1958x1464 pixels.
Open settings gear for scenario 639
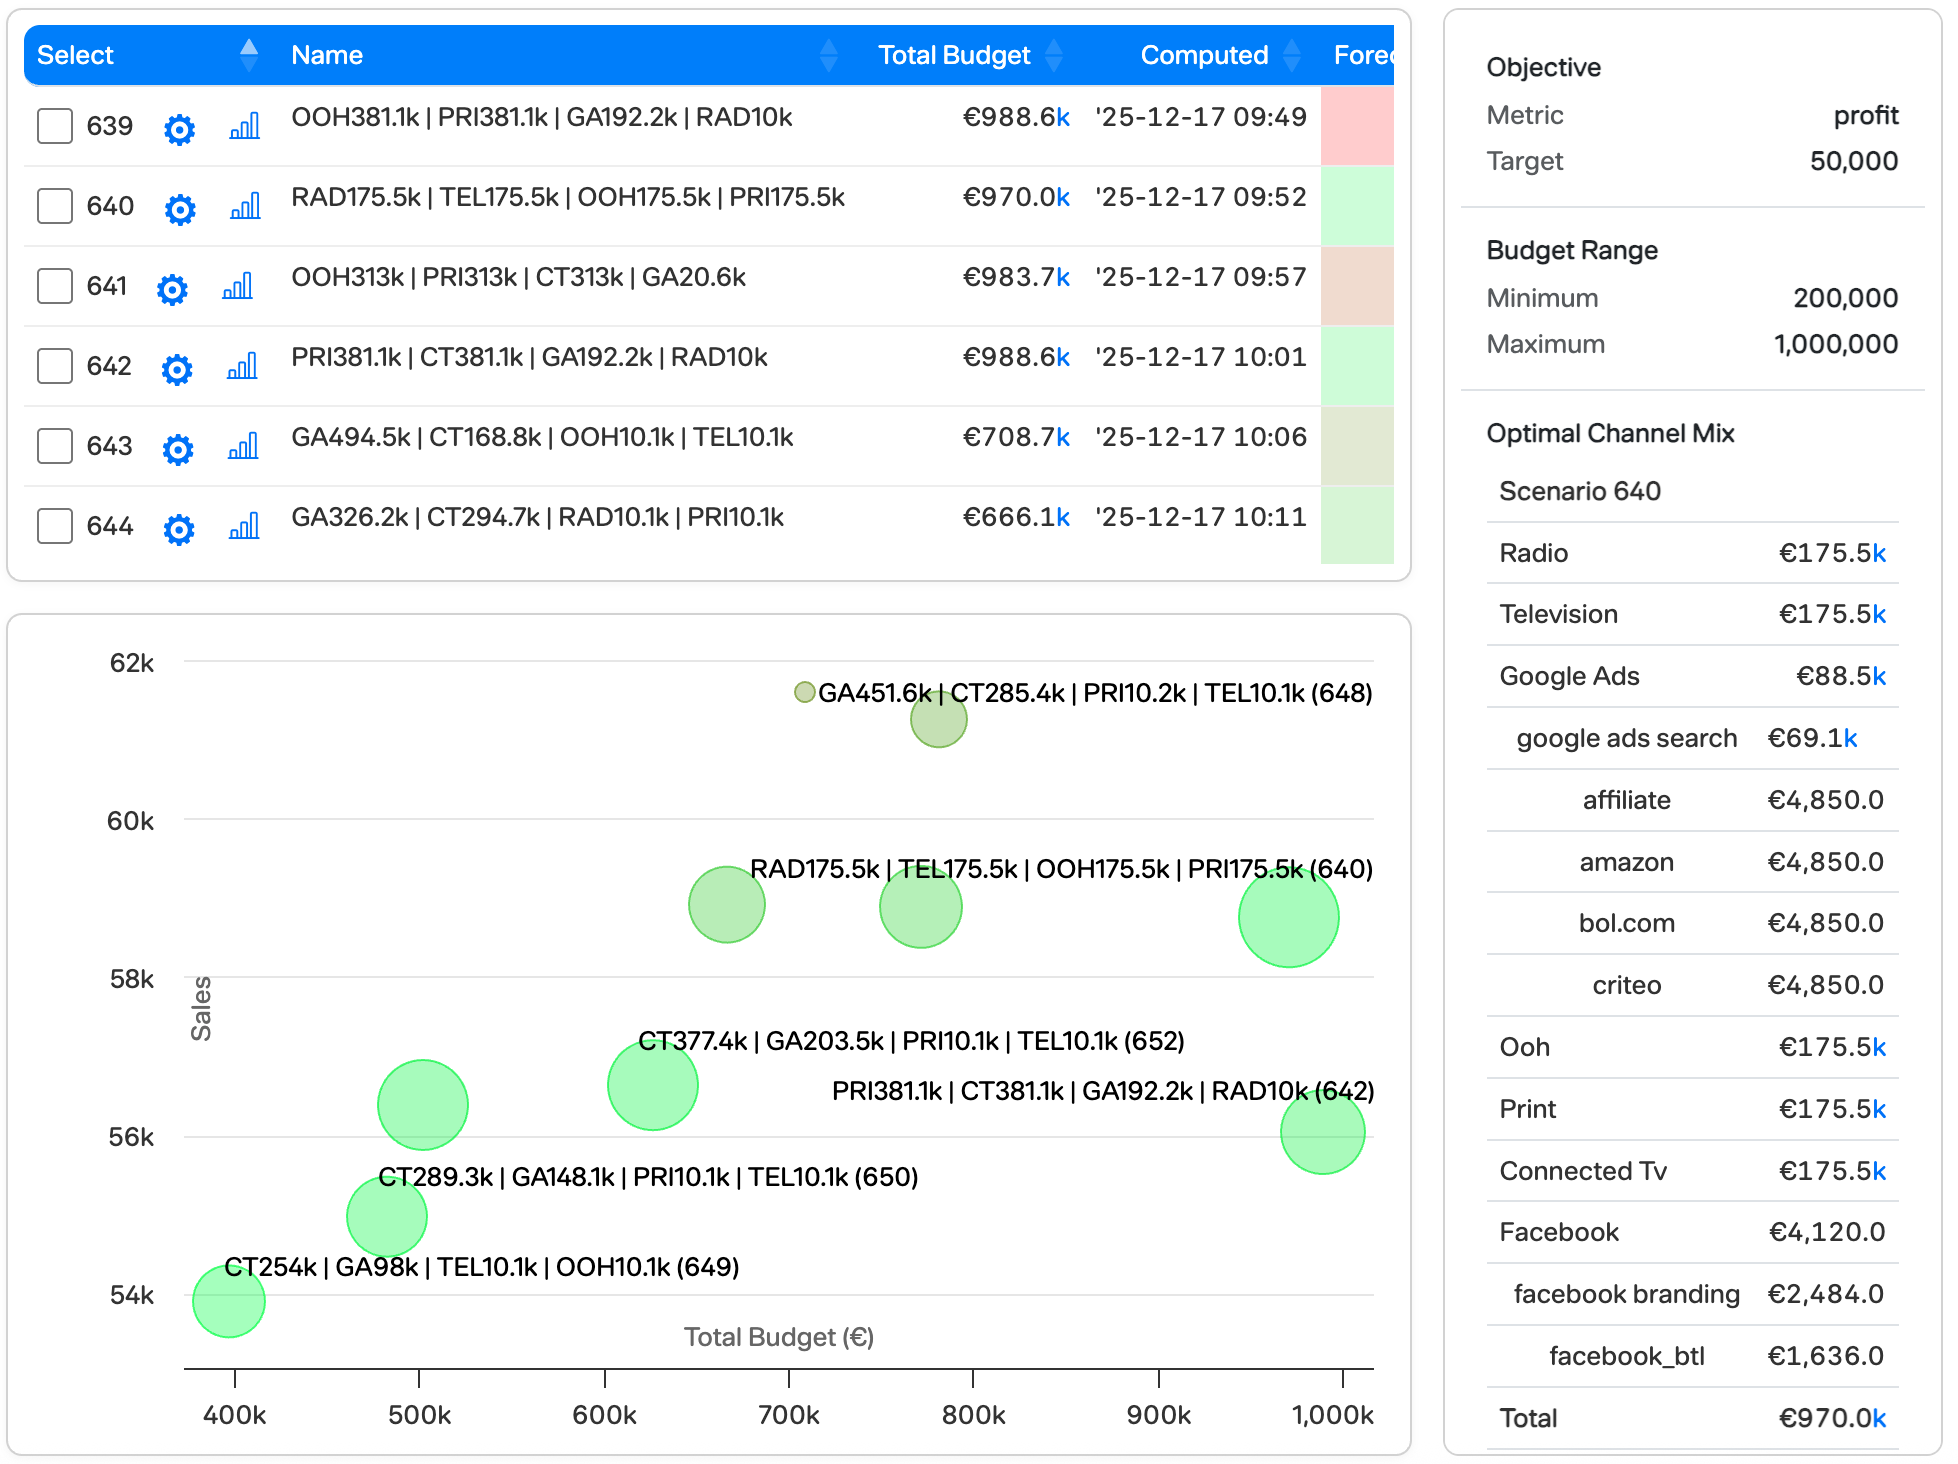click(x=179, y=129)
